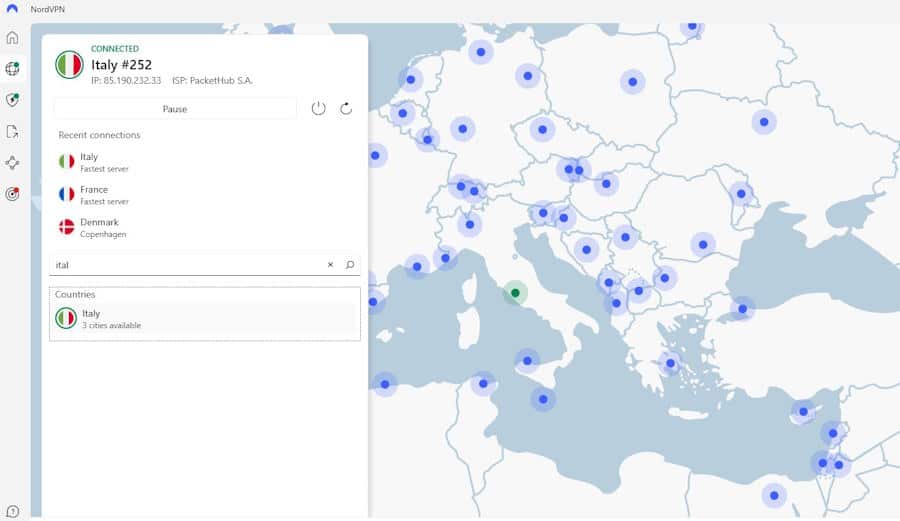Click the 'Italy #252' server name
Viewport: 900px width, 521px height.
point(121,64)
